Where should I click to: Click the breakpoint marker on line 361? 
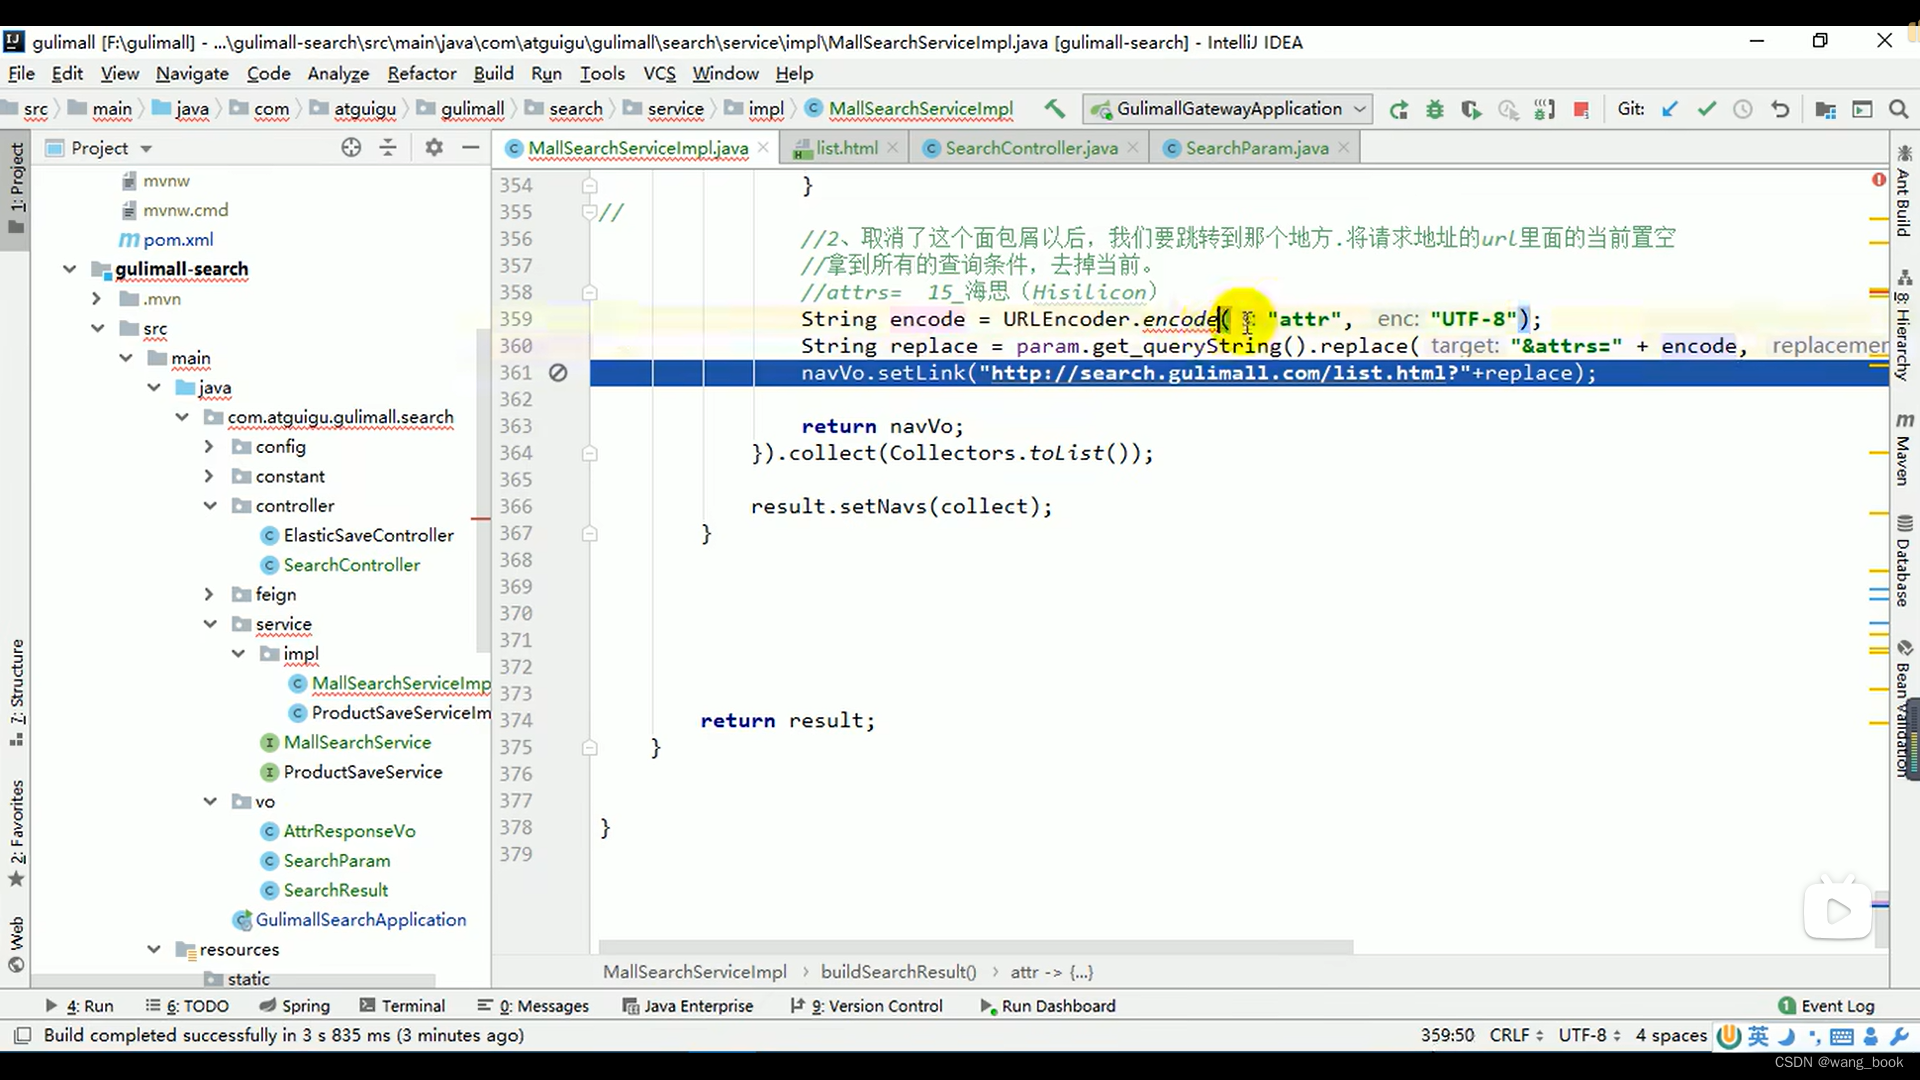pos(558,373)
